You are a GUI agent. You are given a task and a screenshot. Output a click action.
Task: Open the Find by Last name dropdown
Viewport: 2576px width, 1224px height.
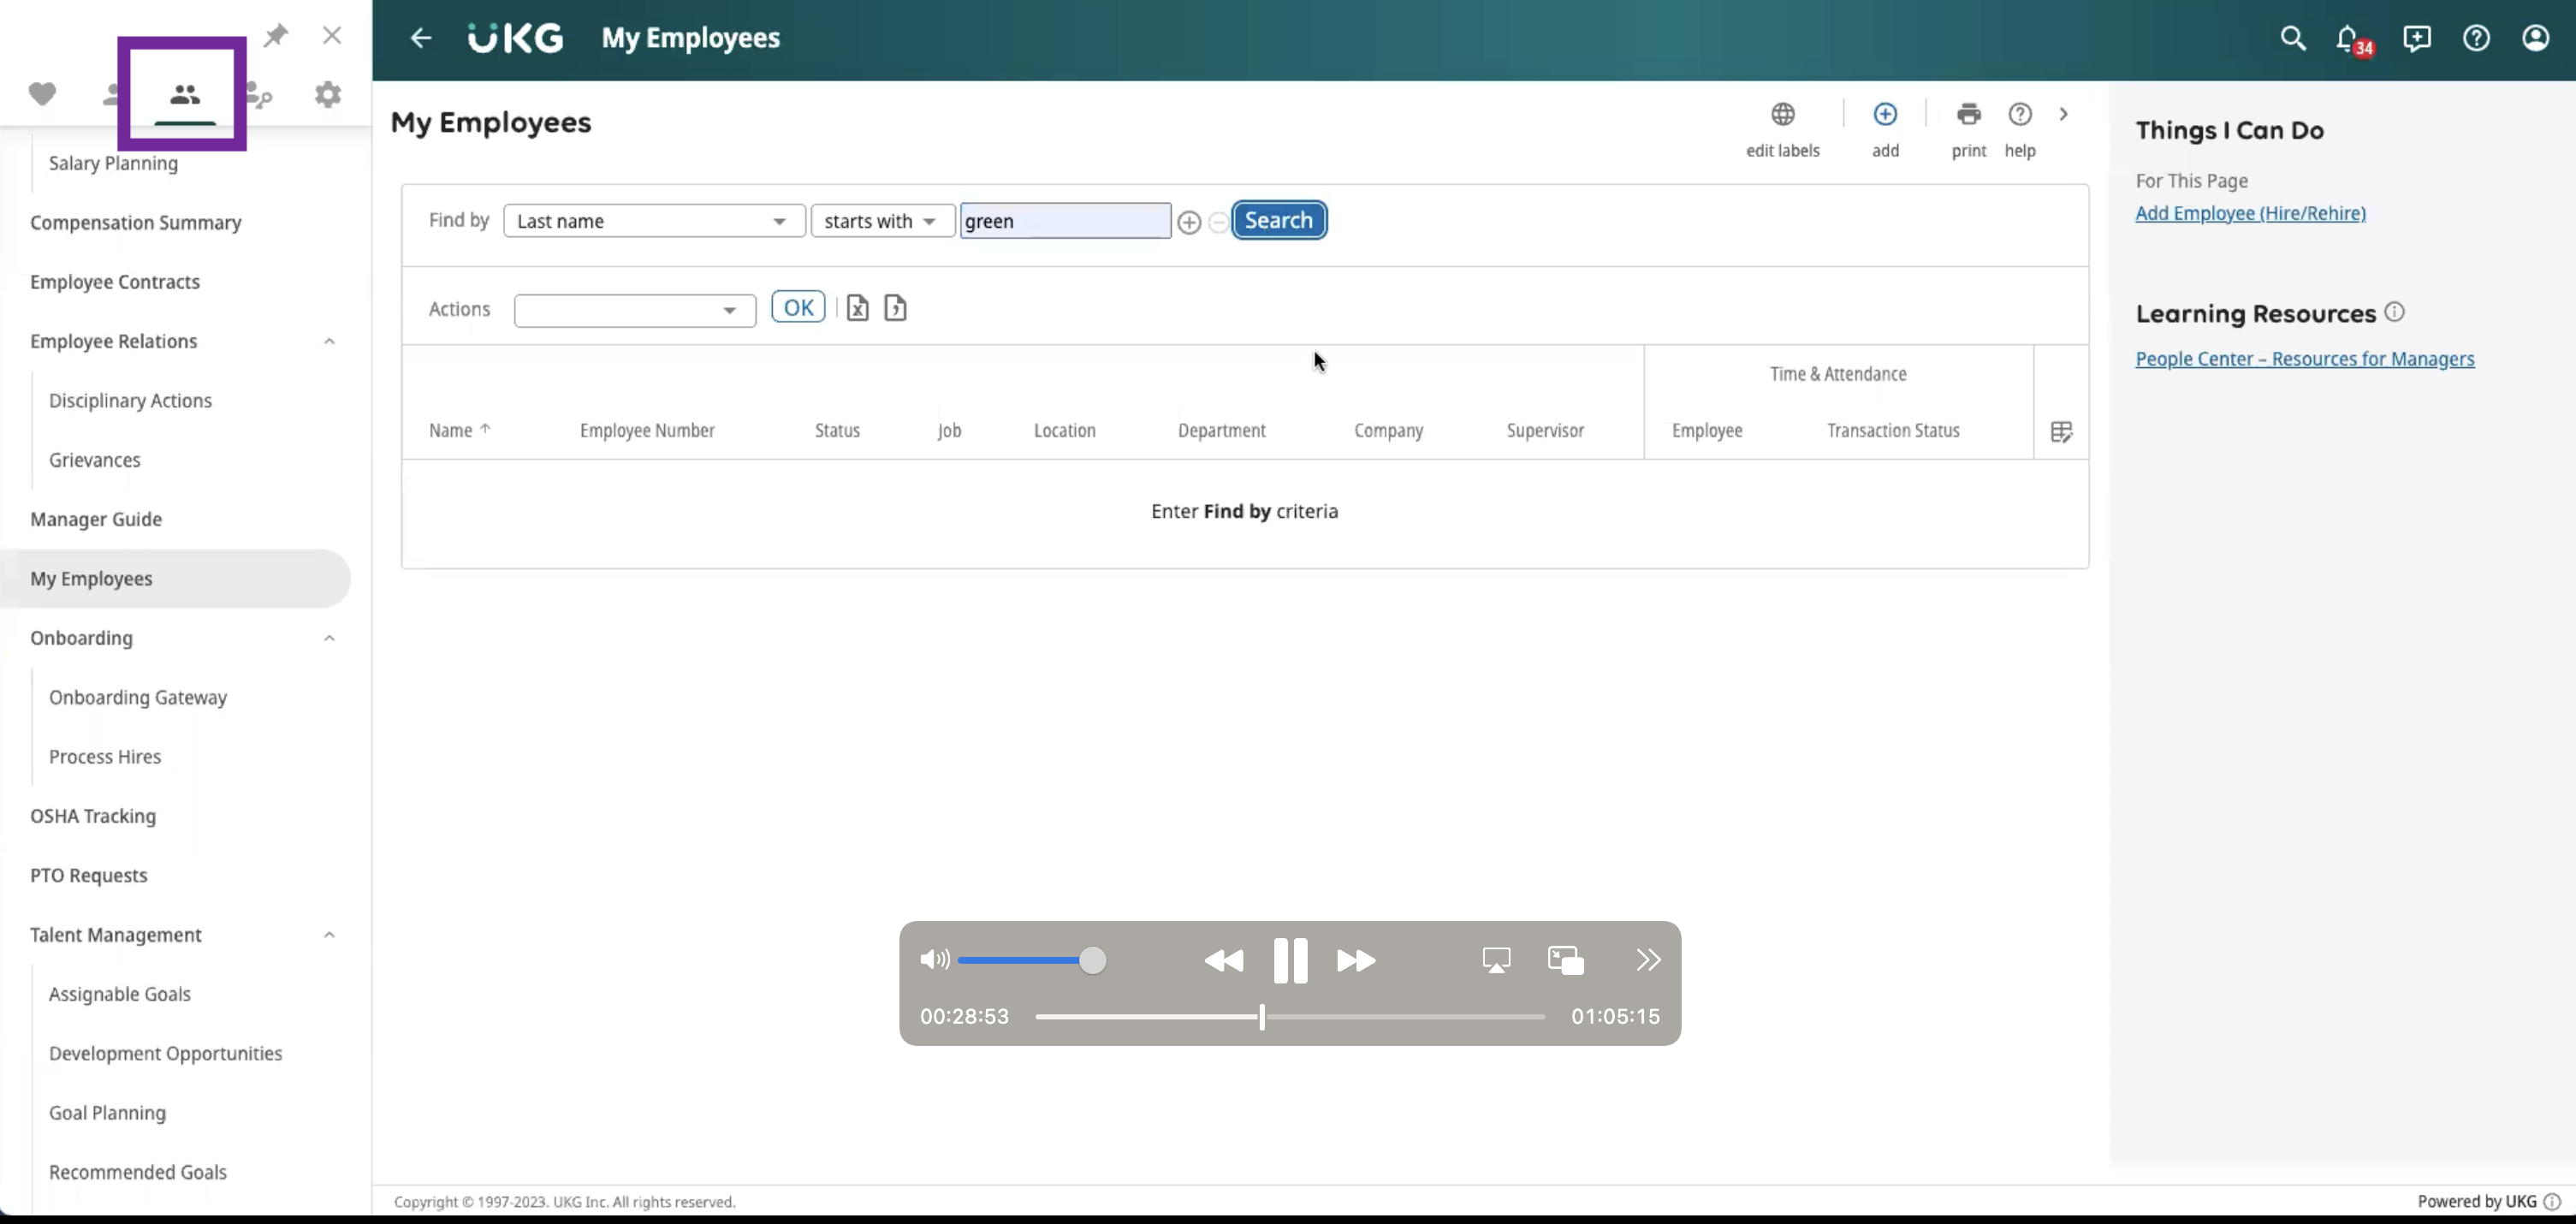point(654,221)
